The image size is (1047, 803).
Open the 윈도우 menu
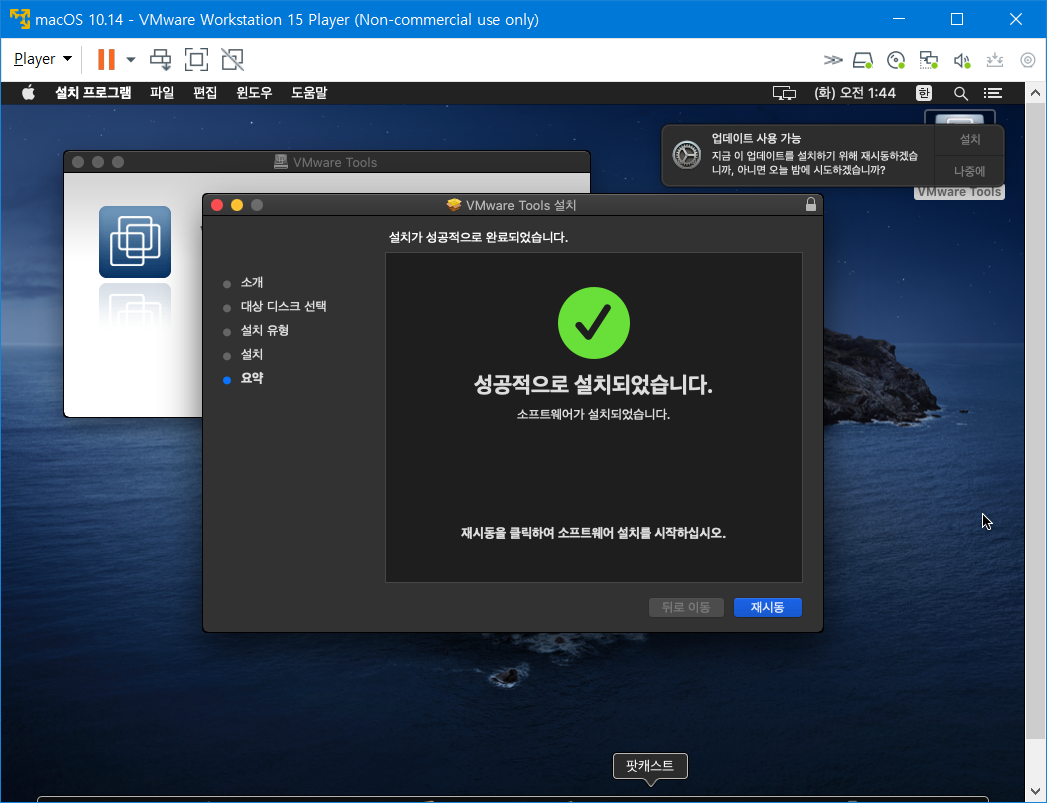[254, 93]
